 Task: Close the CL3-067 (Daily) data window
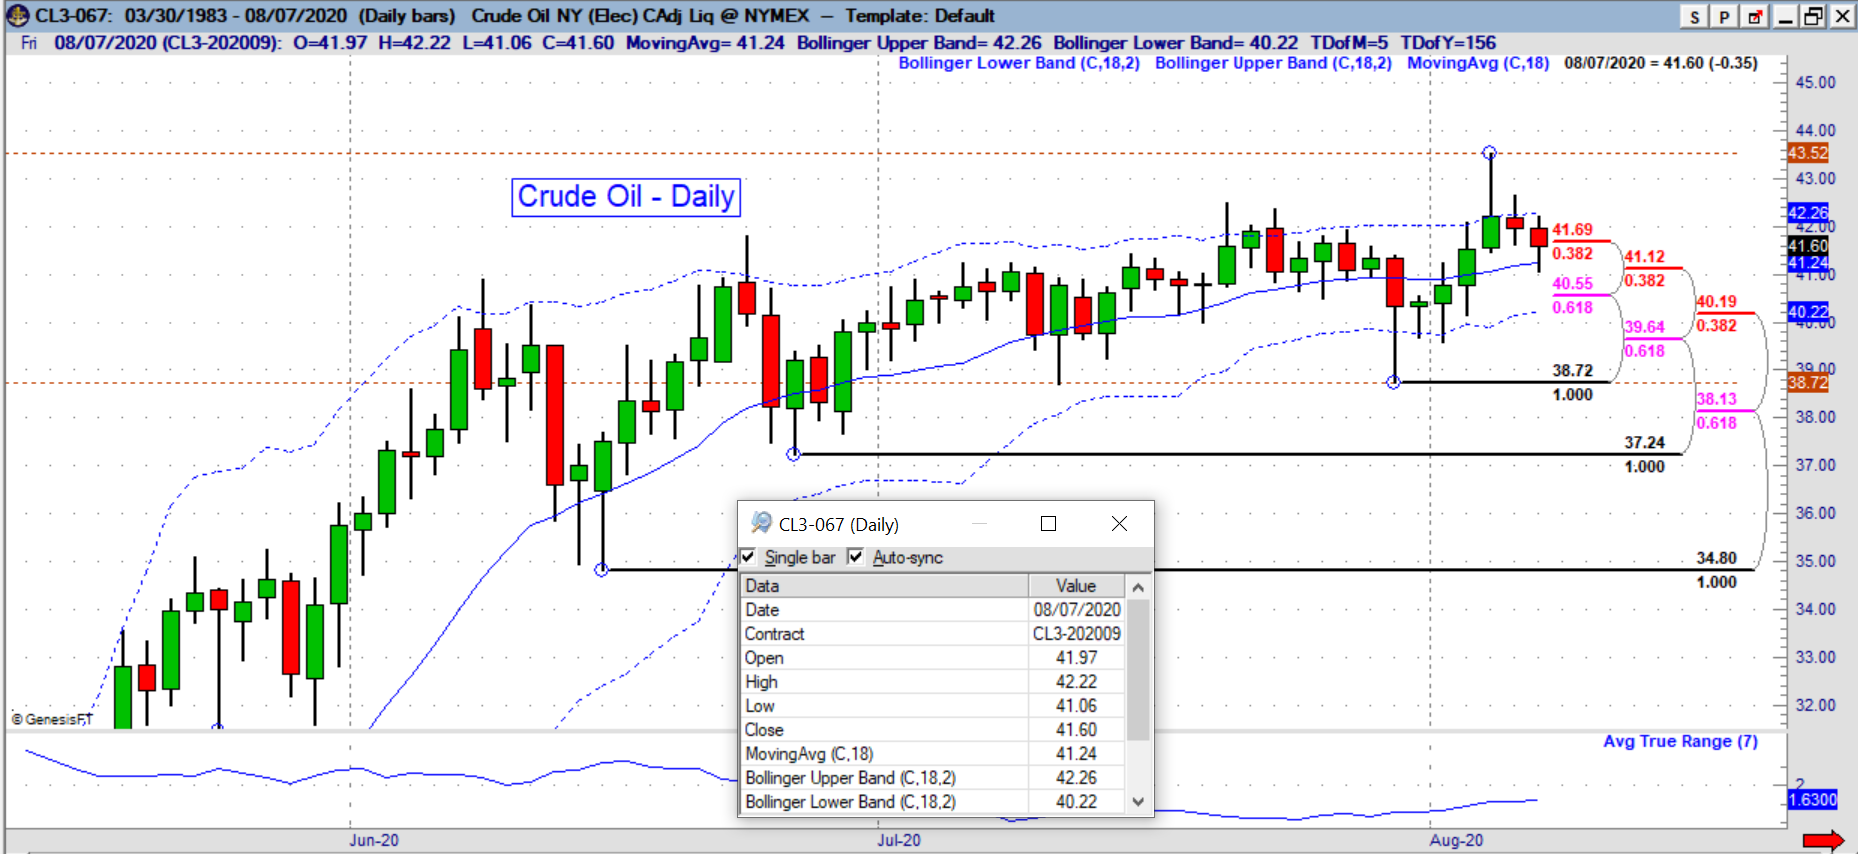pos(1119,524)
